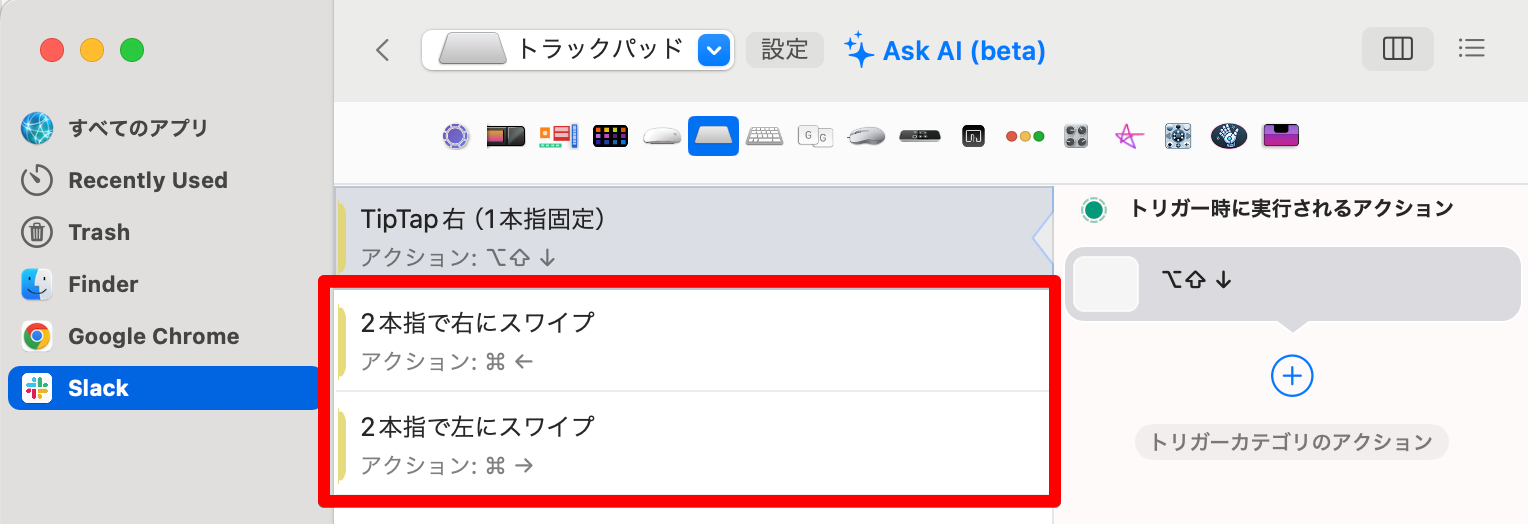
Task: Choose the grey normal mouse icon
Action: click(866, 136)
